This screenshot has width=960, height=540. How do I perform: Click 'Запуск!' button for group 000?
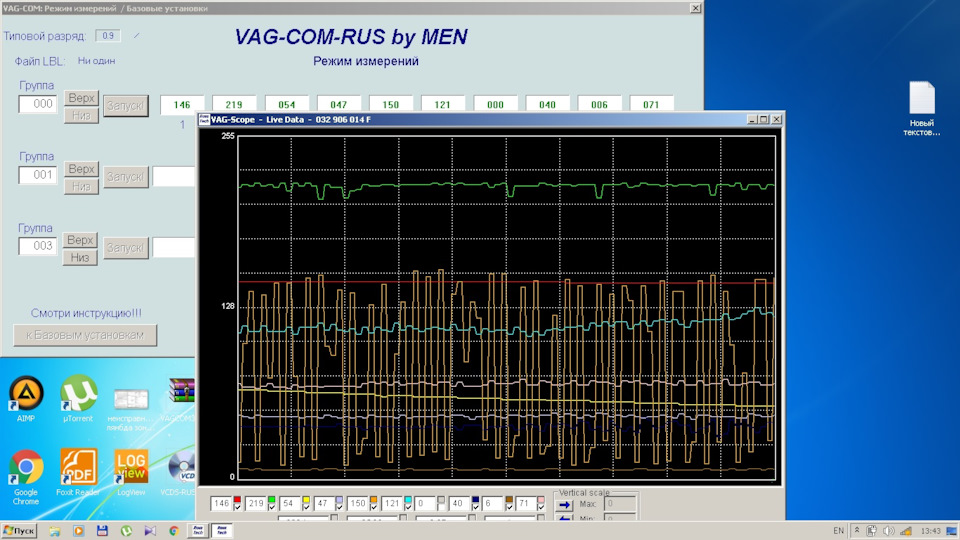click(126, 105)
